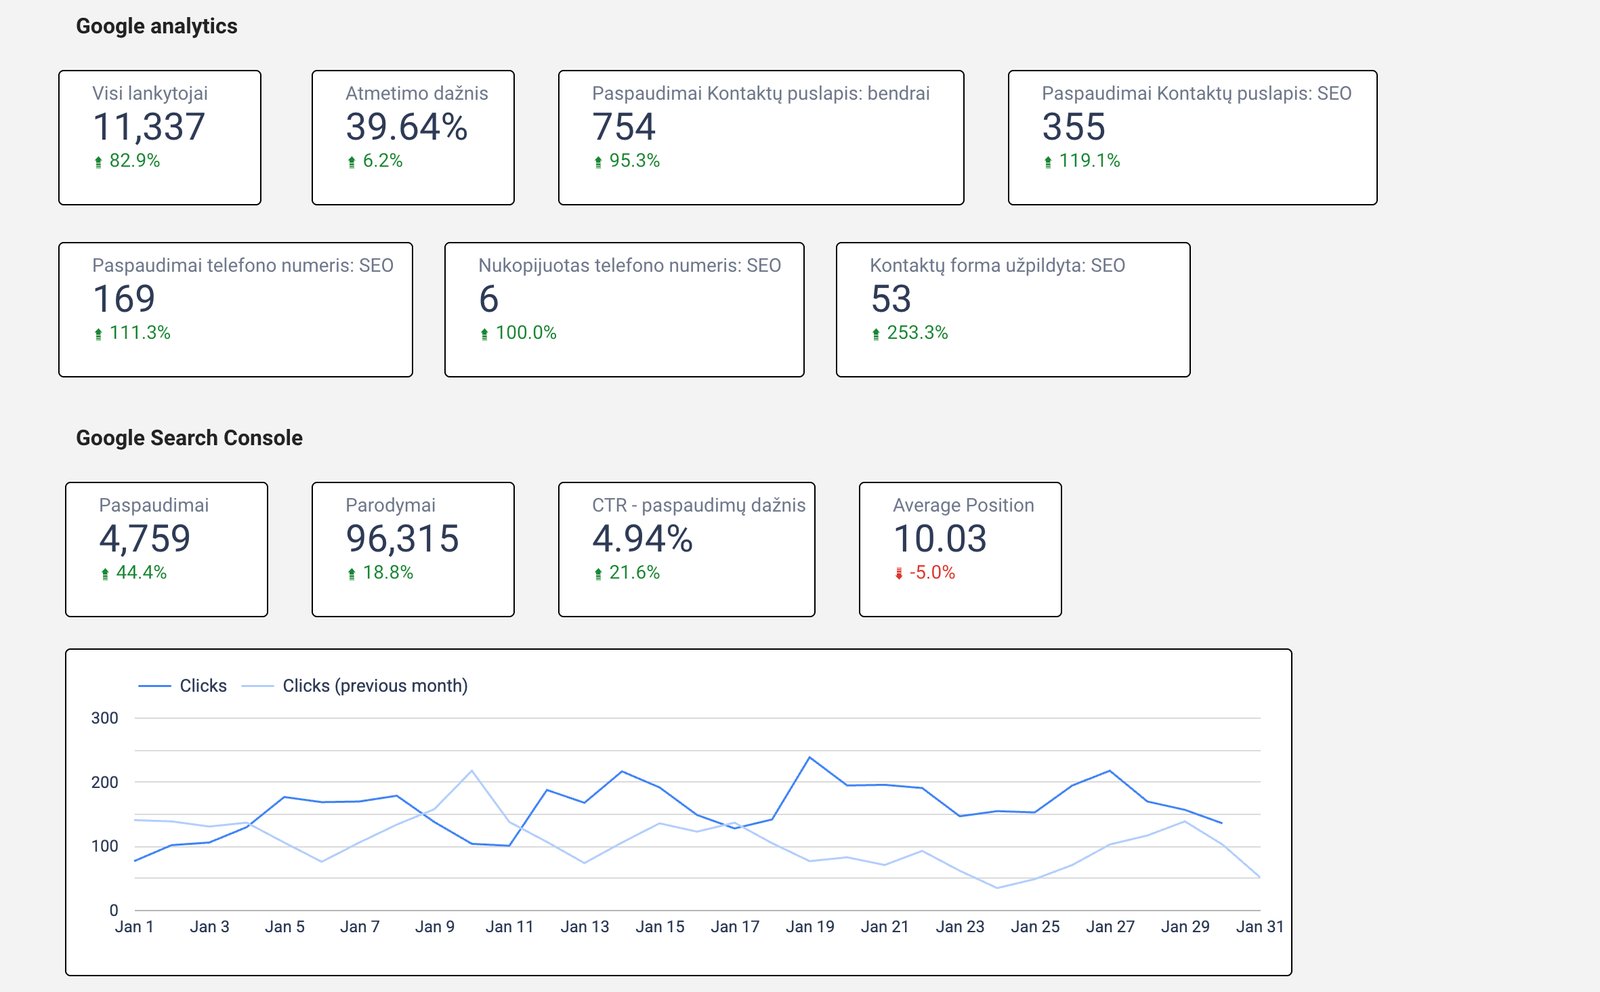Click the dark blue Clicks legend line
This screenshot has width=1600, height=992.
154,686
